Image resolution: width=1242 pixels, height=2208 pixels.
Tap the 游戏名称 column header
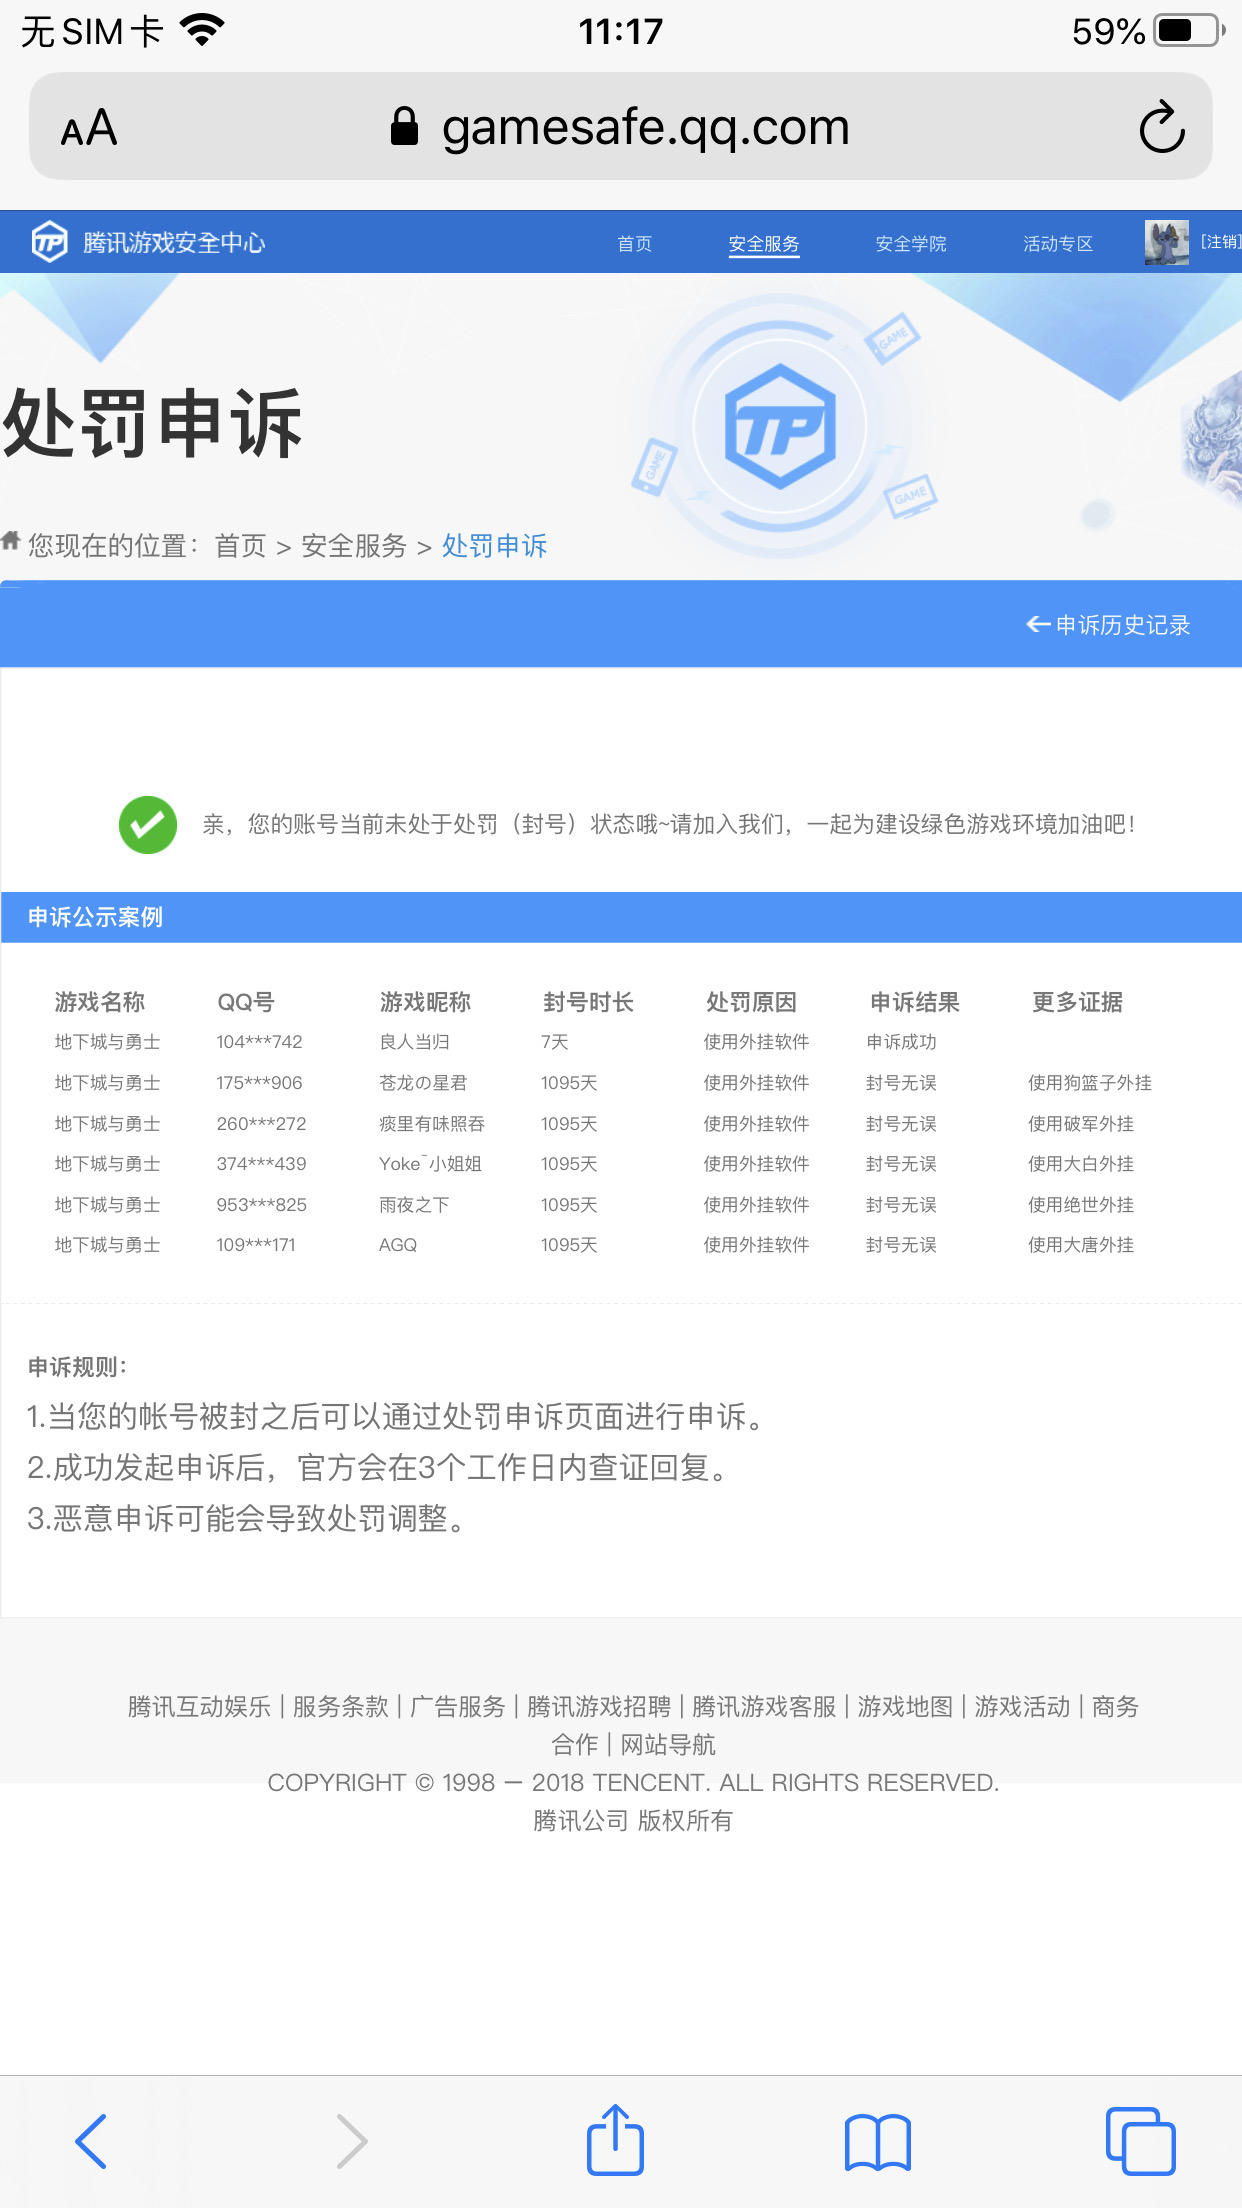coord(100,1002)
